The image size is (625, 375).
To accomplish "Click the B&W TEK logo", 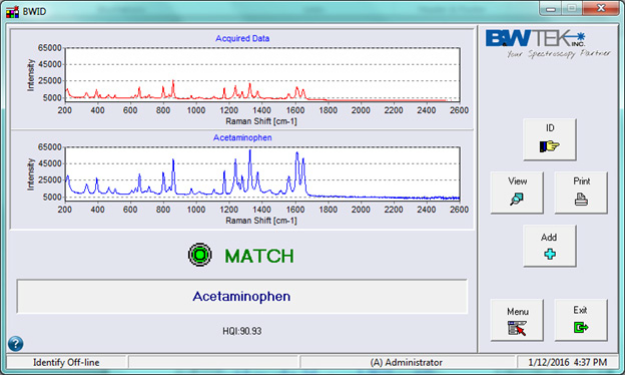I will (547, 44).
